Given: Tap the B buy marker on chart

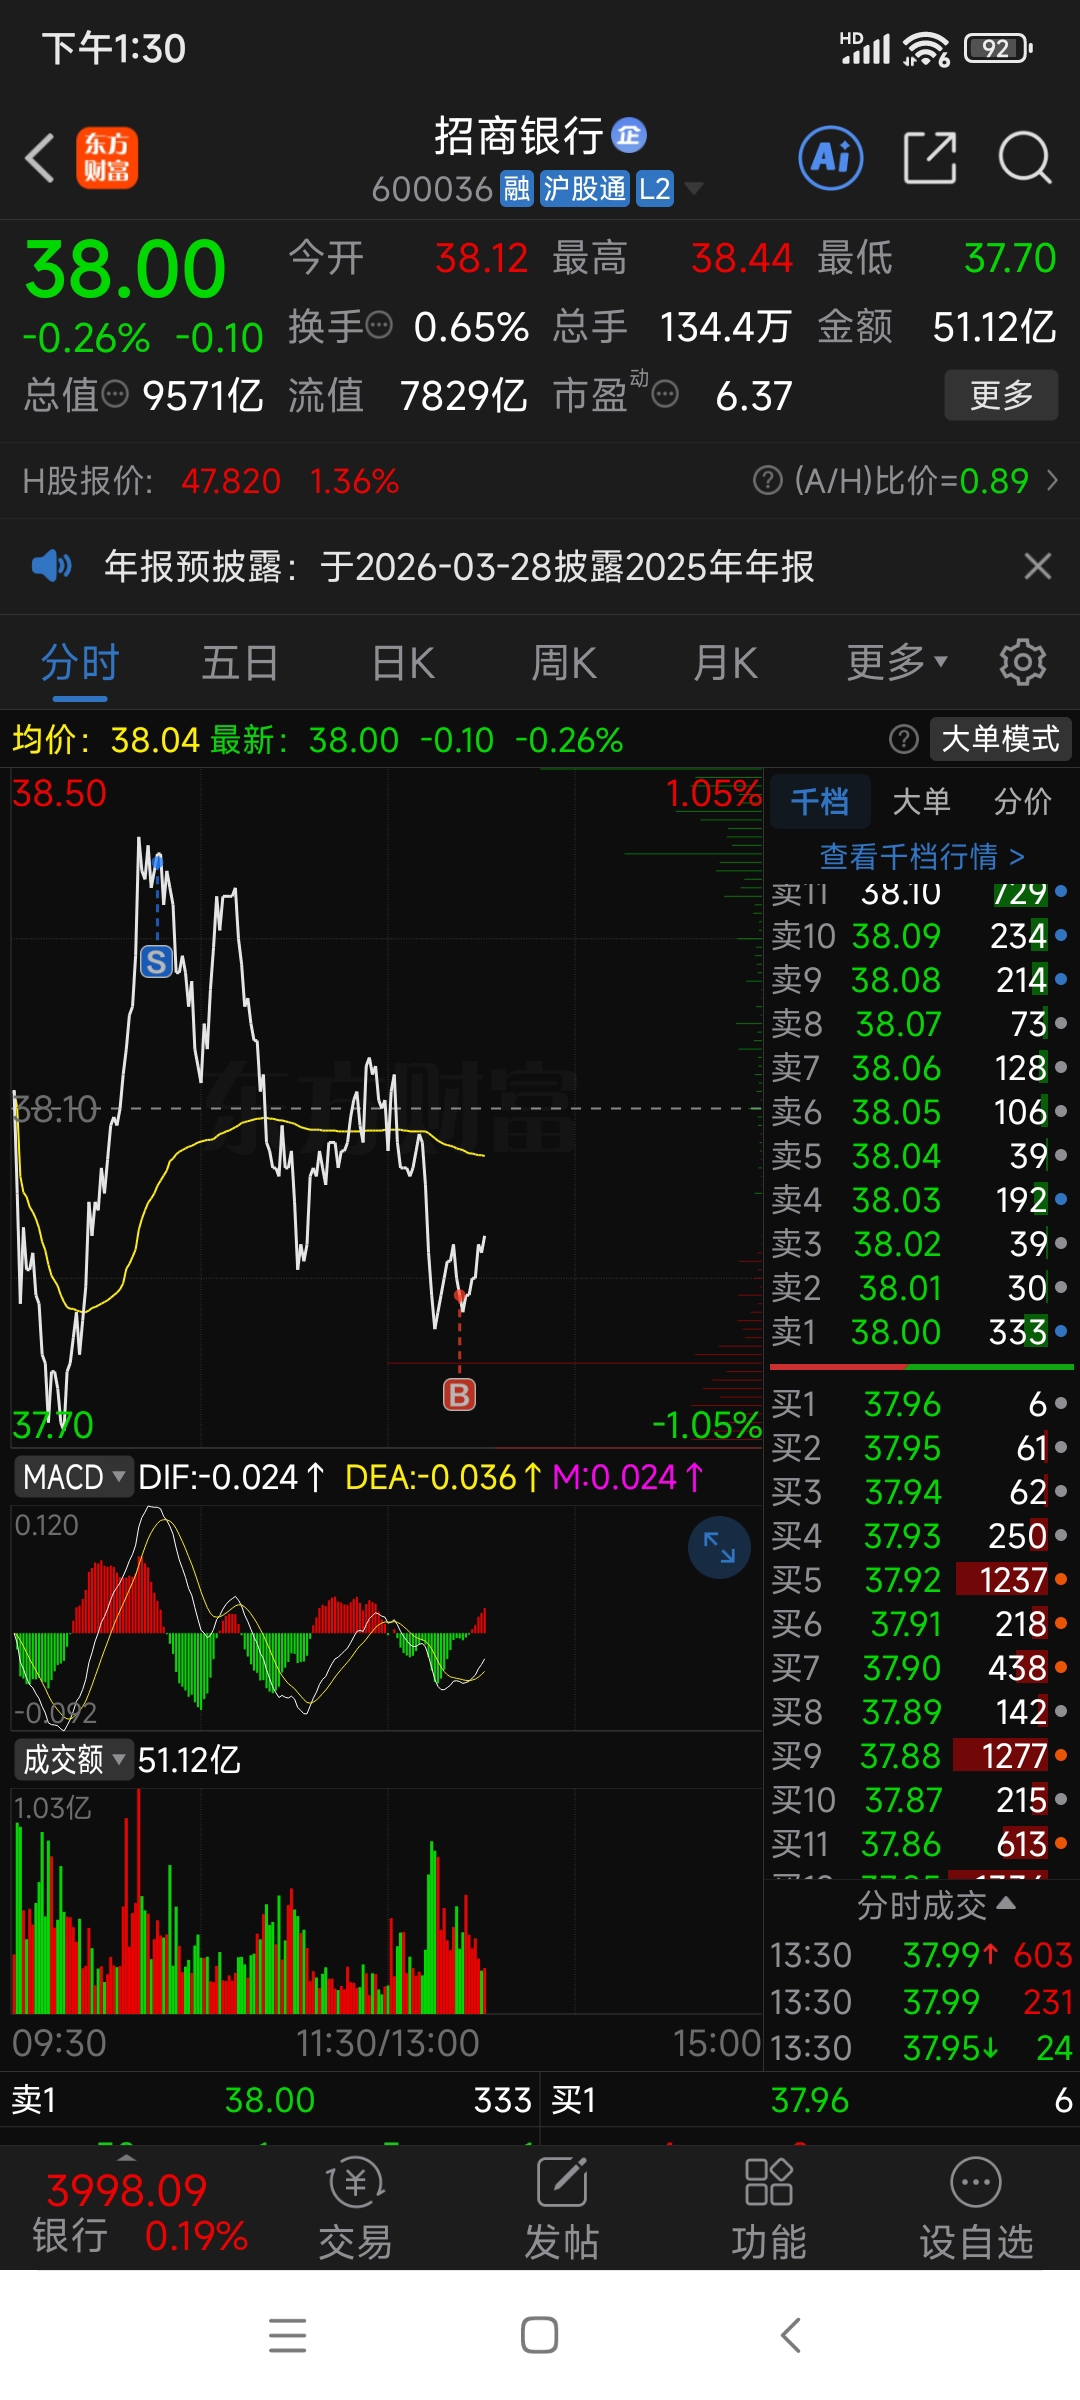Looking at the screenshot, I should 460,1394.
